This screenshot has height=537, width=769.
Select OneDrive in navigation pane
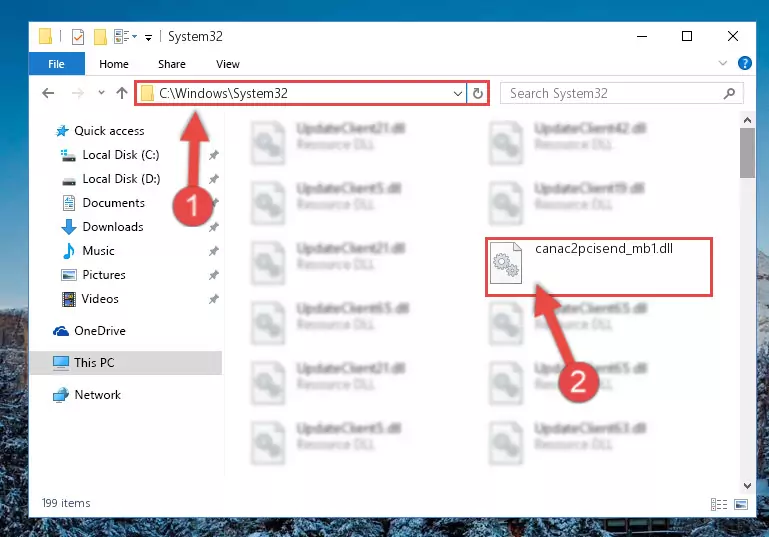point(100,331)
